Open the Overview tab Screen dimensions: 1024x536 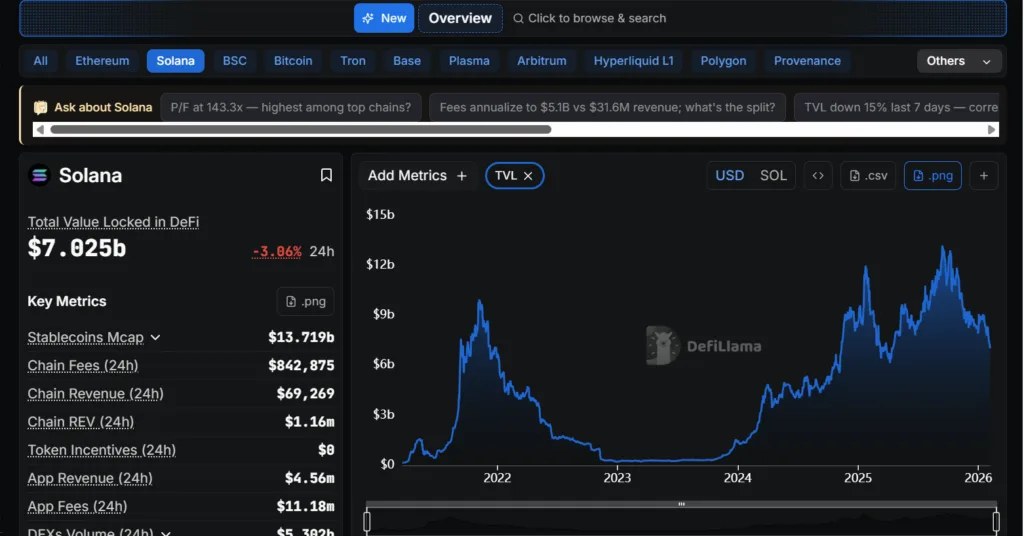[460, 18]
